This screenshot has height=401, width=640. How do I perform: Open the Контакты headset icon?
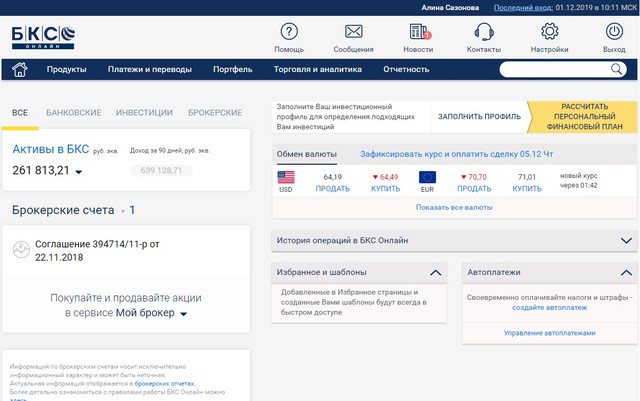tap(484, 32)
